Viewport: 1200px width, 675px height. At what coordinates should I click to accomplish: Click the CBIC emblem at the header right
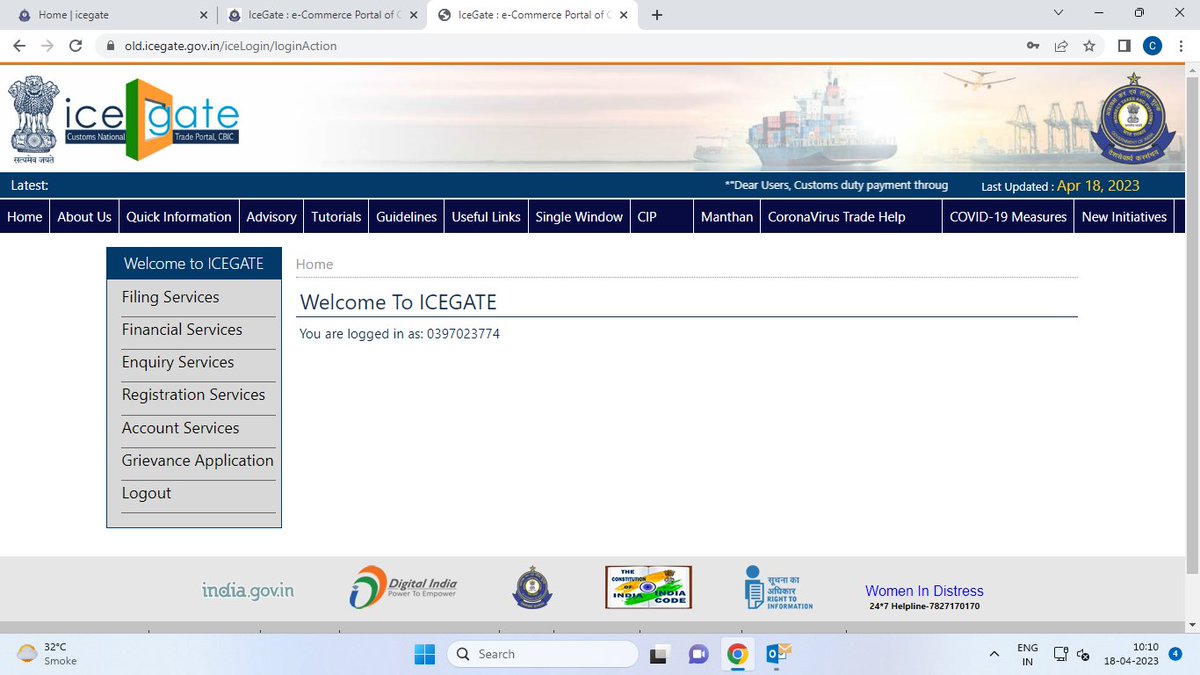point(1133,119)
